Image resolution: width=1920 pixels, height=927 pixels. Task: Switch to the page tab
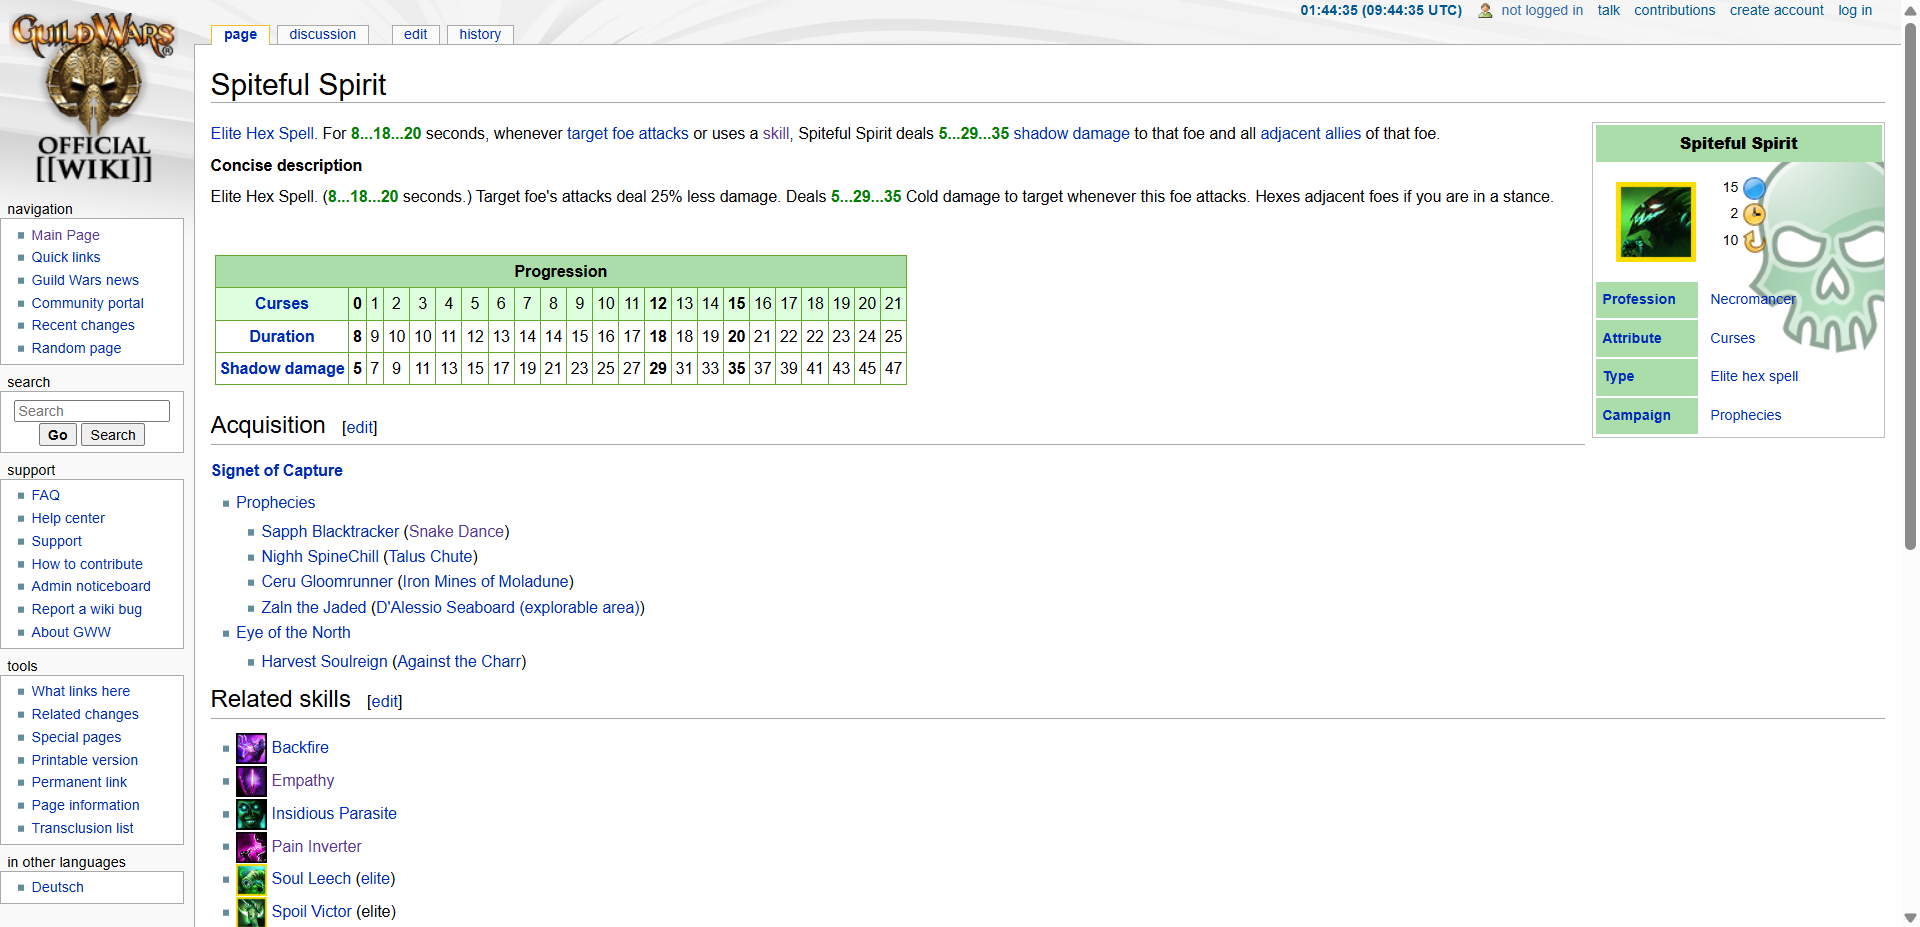(x=240, y=35)
